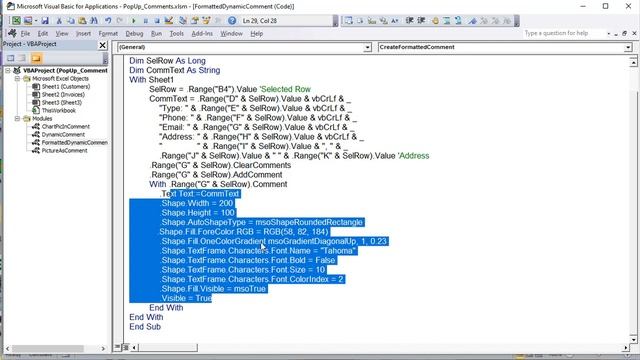Open the Run menu

point(156,33)
